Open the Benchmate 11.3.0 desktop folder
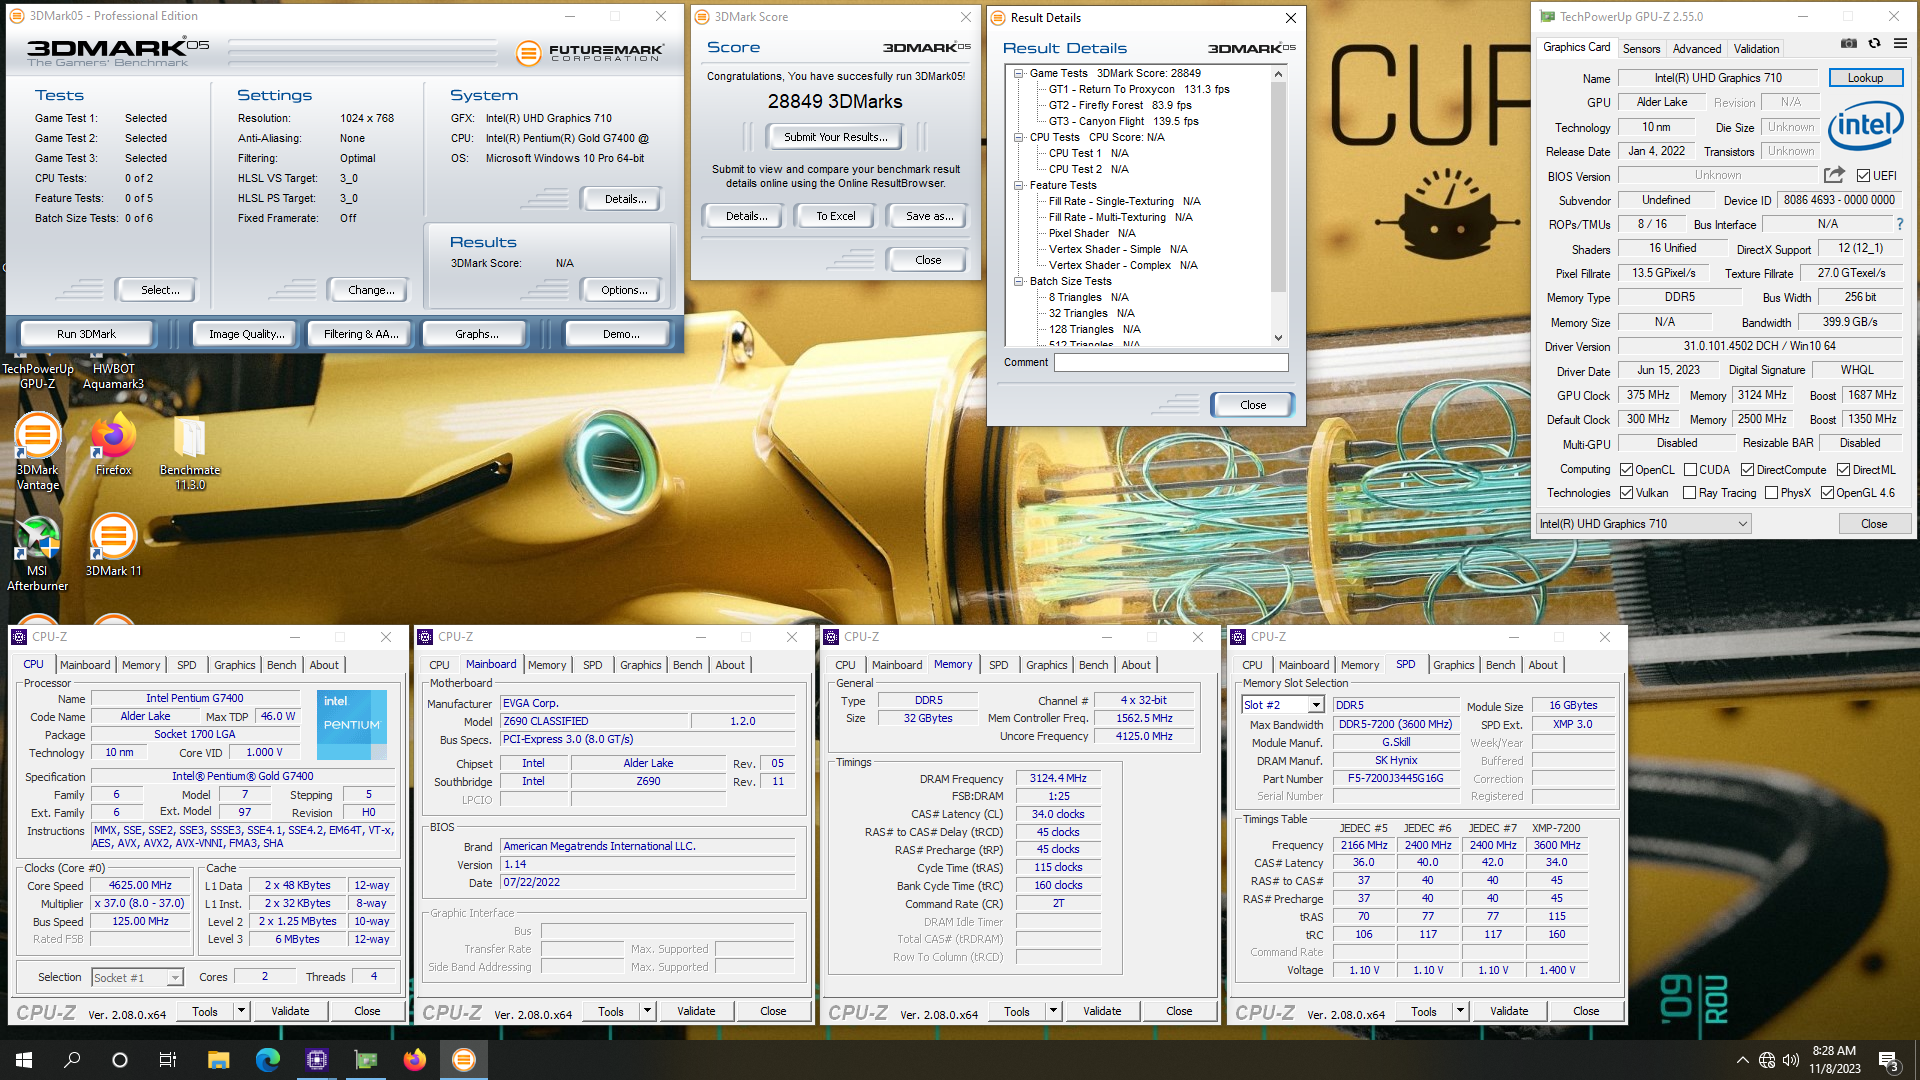The height and width of the screenshot is (1080, 1920). pyautogui.click(x=190, y=452)
